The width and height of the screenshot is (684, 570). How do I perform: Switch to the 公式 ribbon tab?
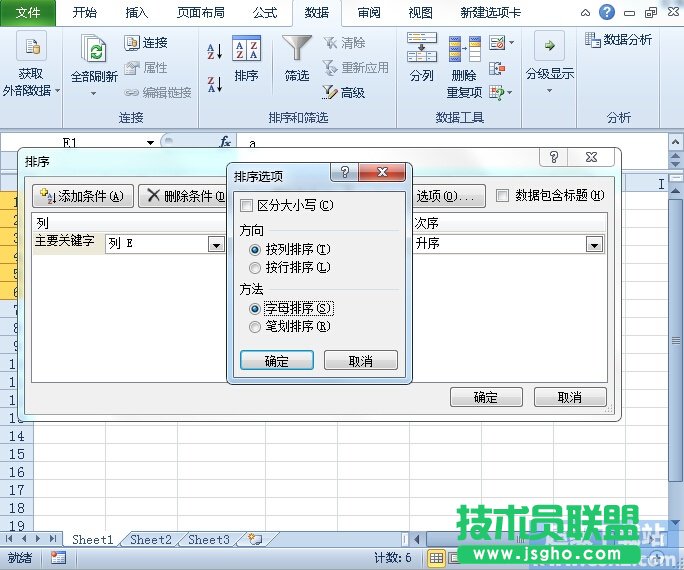[265, 13]
